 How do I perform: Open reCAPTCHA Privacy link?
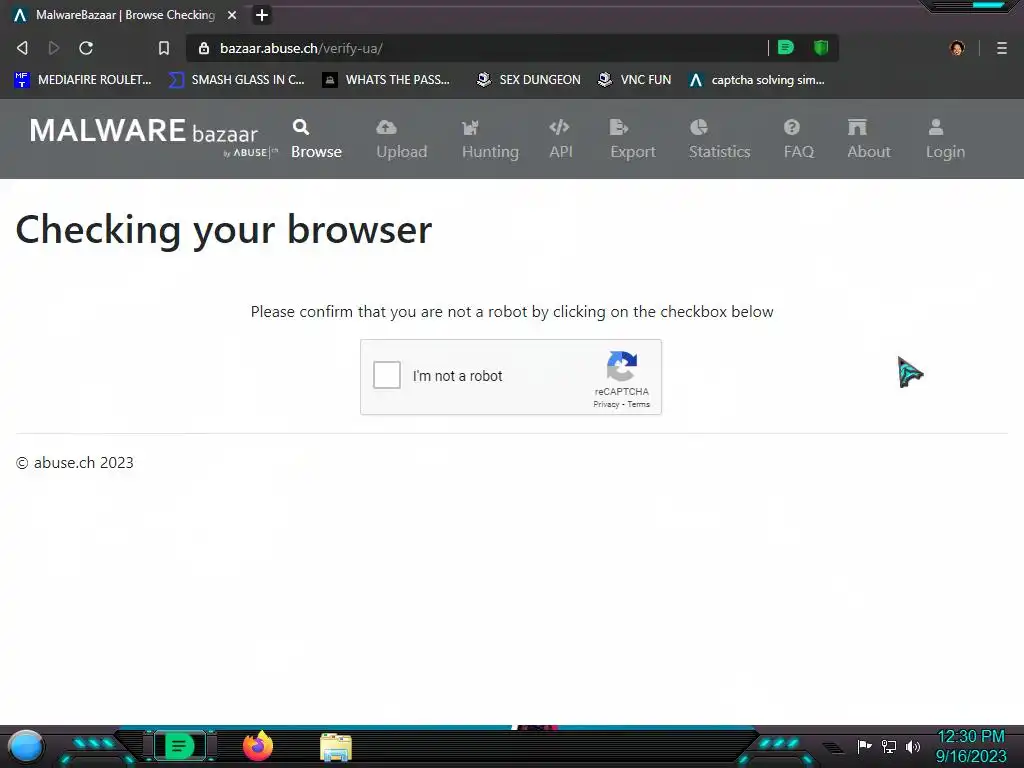tap(606, 404)
